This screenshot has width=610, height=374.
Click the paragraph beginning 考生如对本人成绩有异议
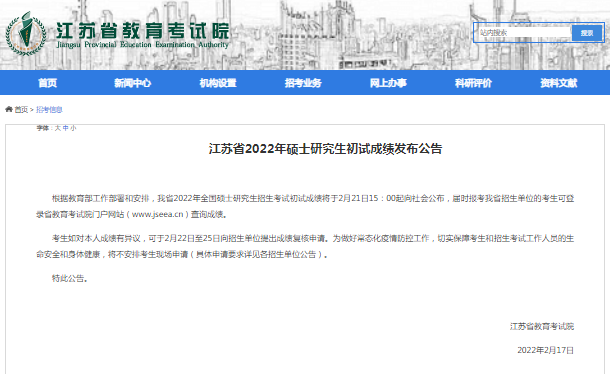(305, 246)
